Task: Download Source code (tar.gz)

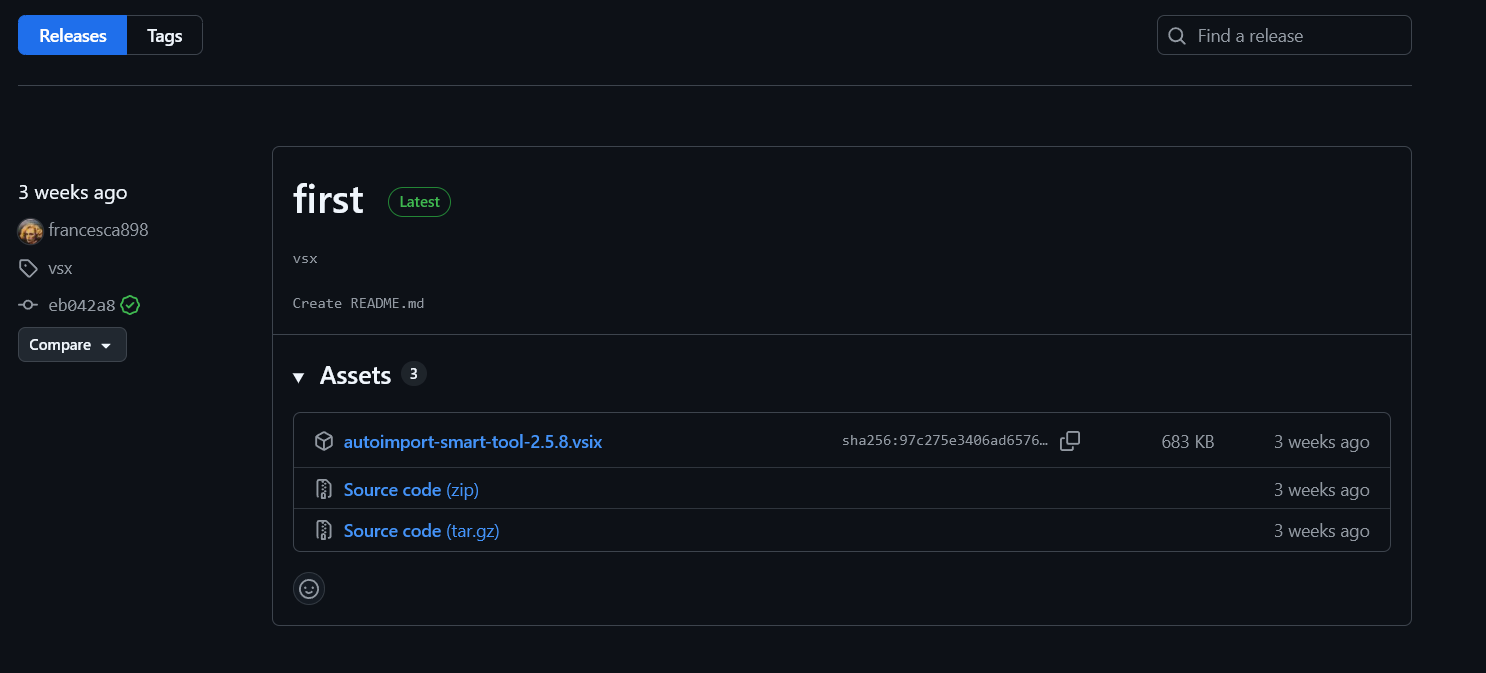Action: tap(421, 531)
